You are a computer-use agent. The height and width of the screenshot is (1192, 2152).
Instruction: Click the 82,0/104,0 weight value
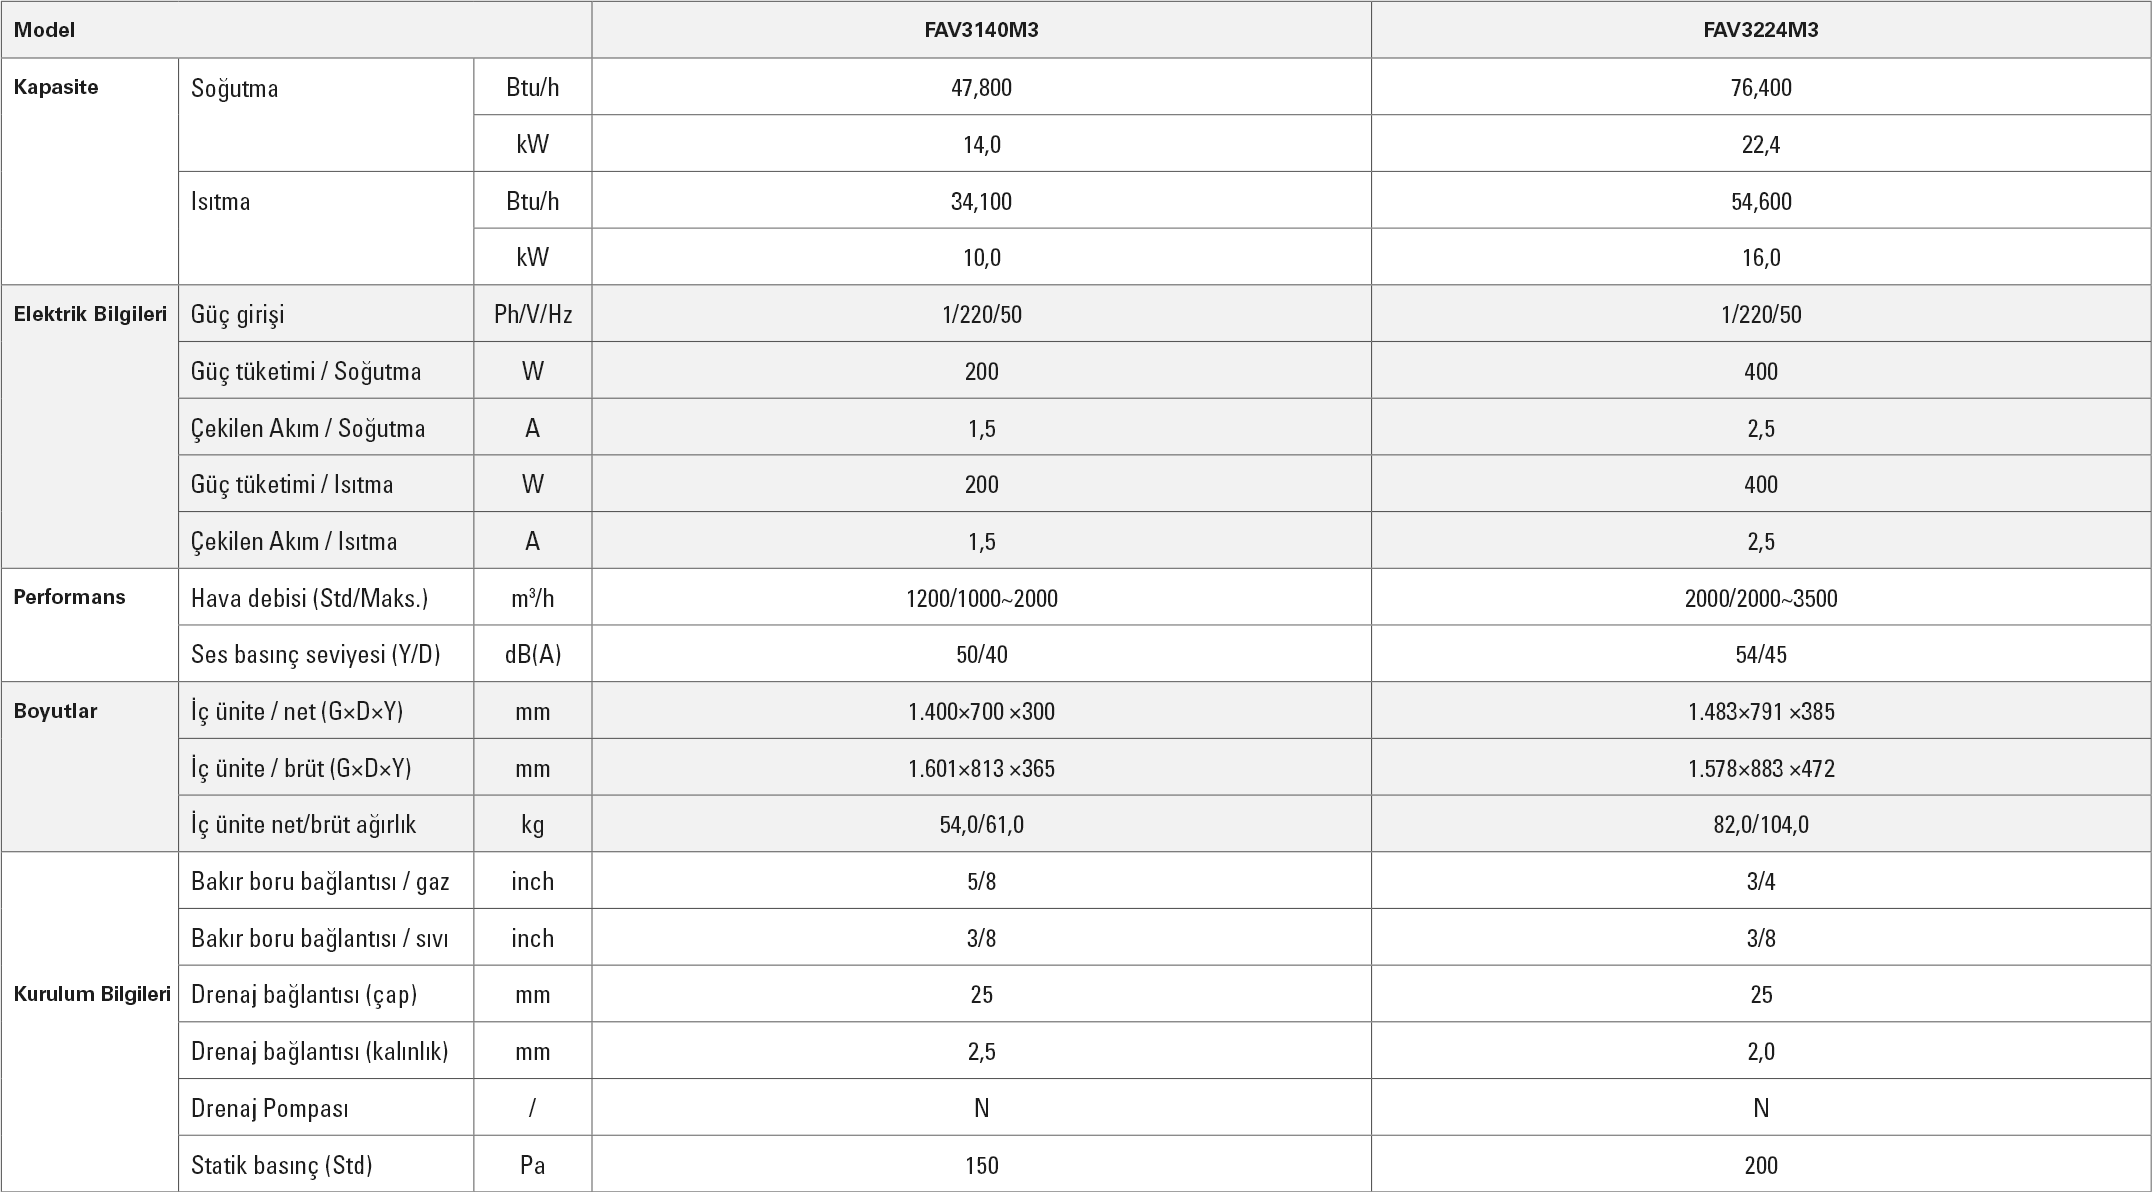pyautogui.click(x=1760, y=825)
